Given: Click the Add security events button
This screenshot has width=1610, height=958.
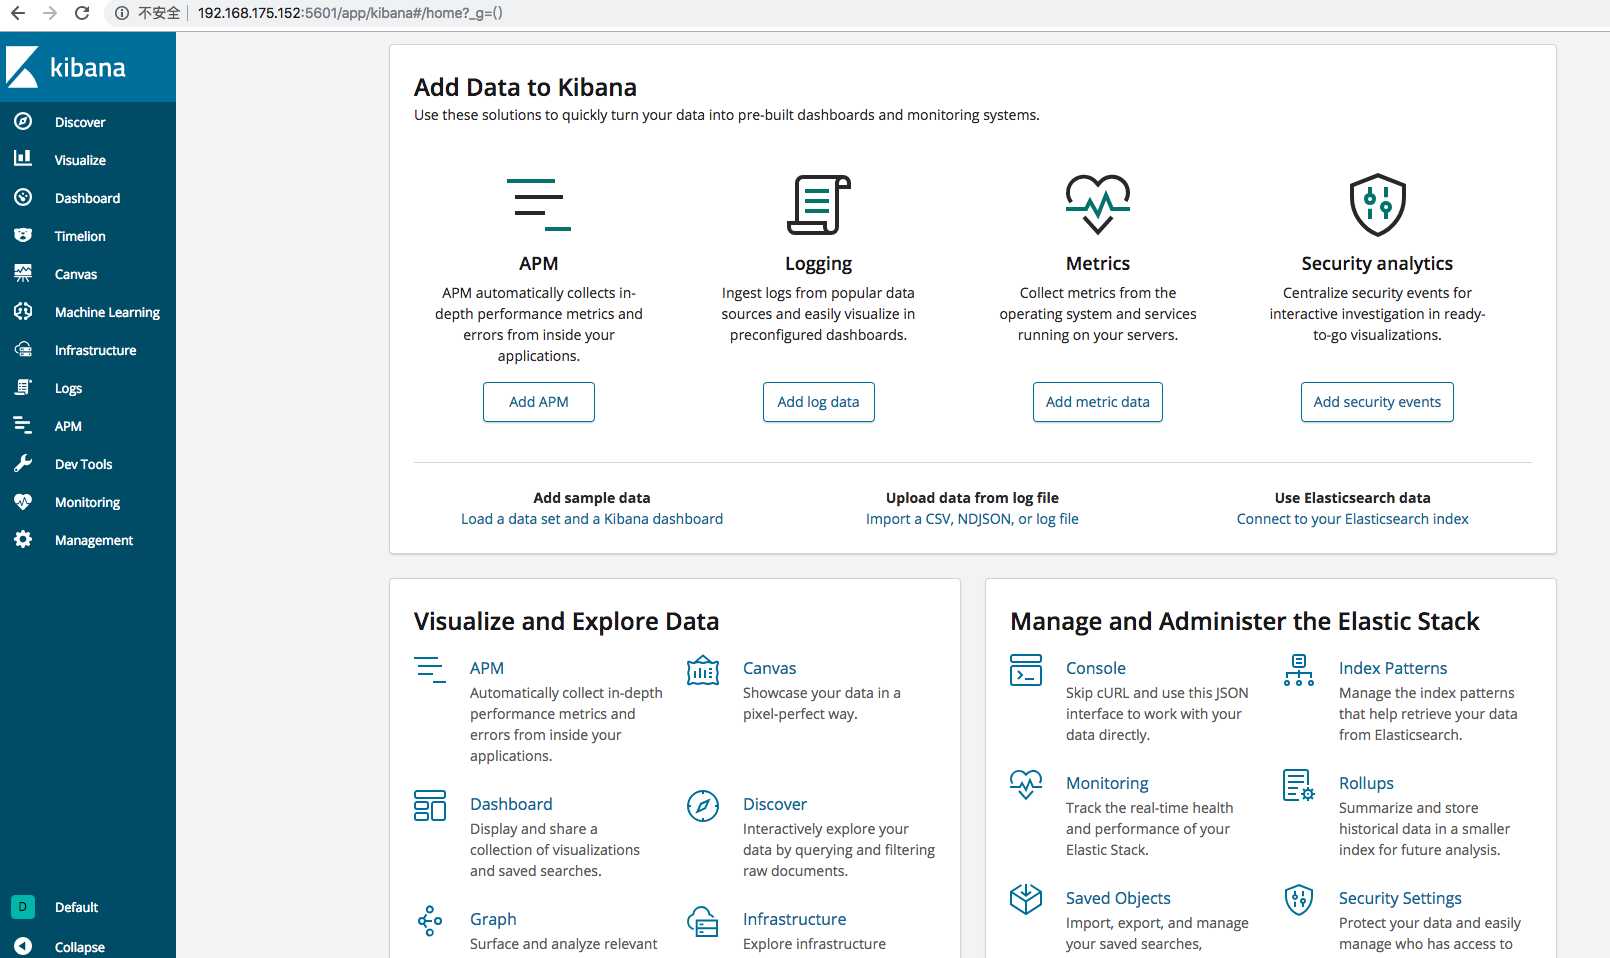Looking at the screenshot, I should point(1377,402).
